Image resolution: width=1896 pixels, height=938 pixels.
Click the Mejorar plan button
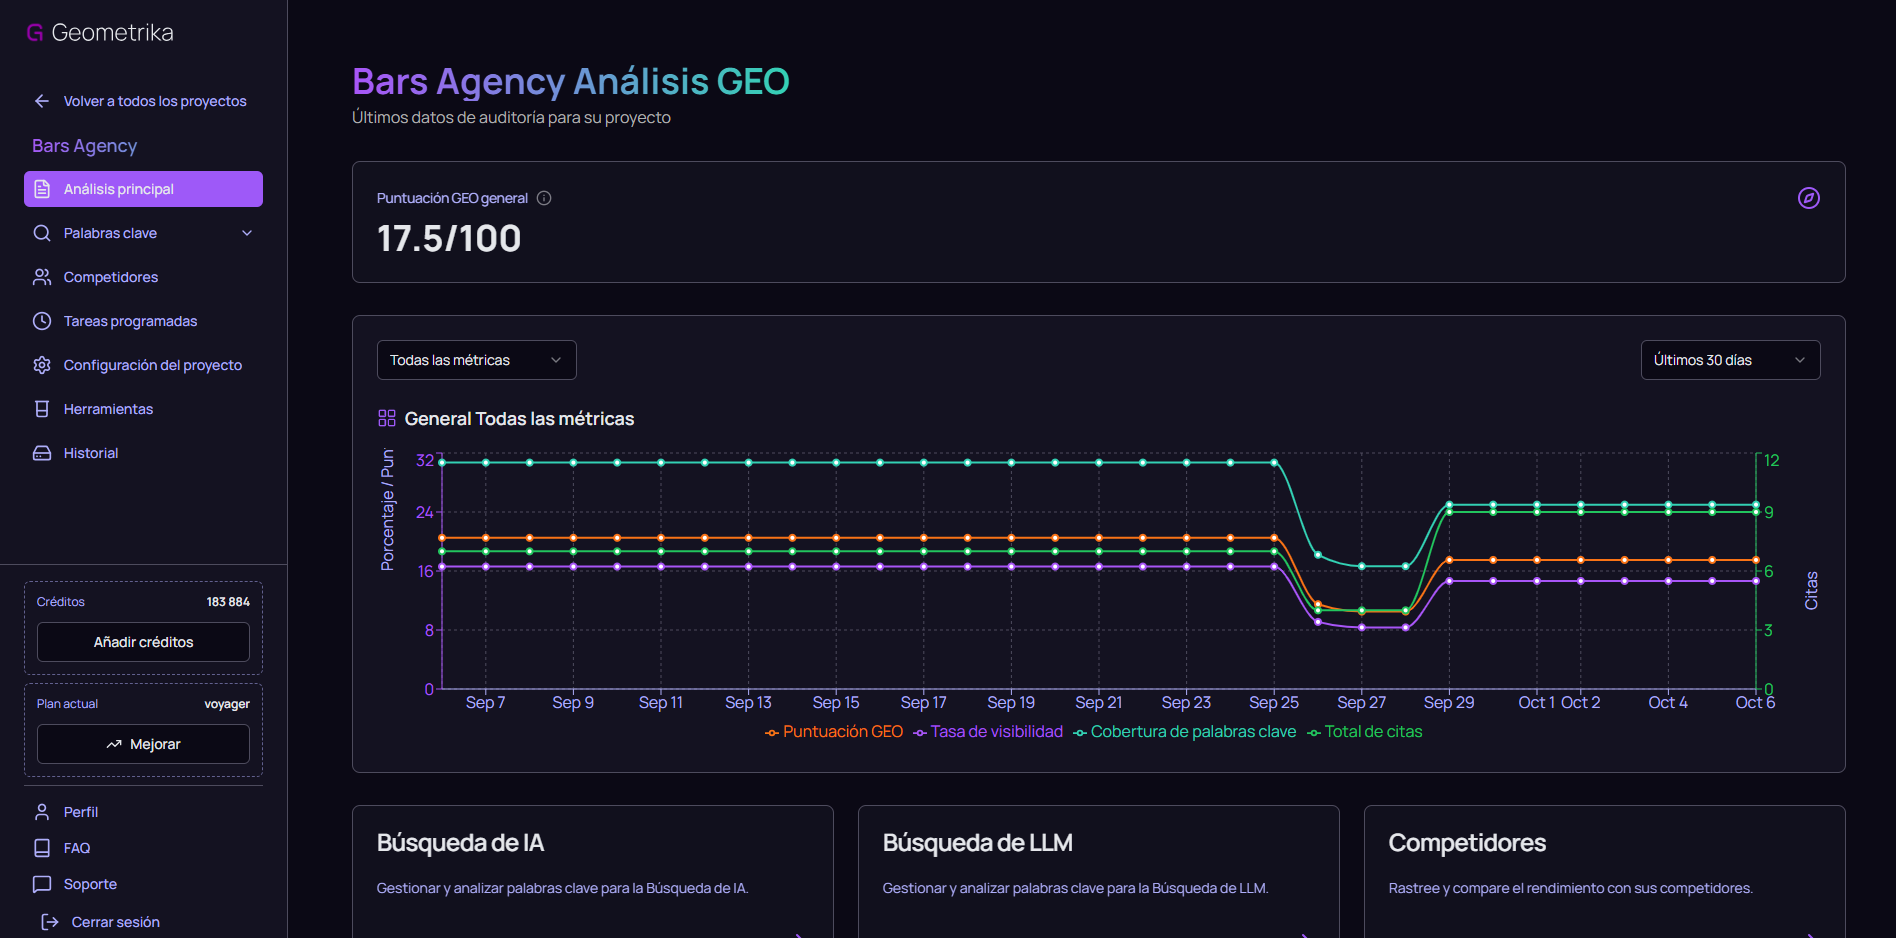click(x=143, y=744)
